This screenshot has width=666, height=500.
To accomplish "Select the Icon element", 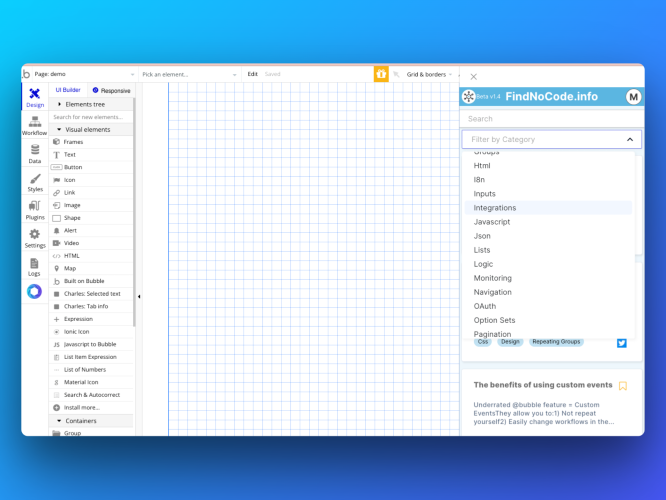I will pyautogui.click(x=91, y=180).
